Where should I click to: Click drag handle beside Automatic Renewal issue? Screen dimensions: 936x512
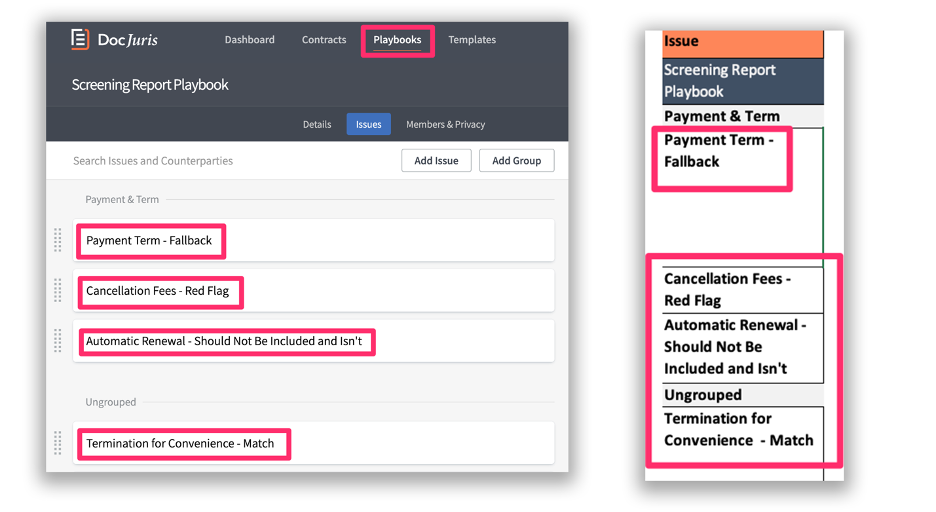(x=58, y=341)
